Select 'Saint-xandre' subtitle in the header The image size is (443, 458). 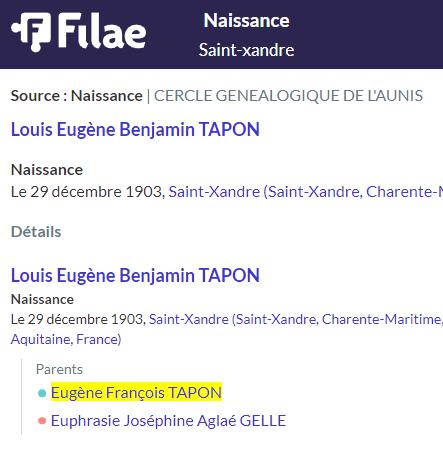point(246,50)
